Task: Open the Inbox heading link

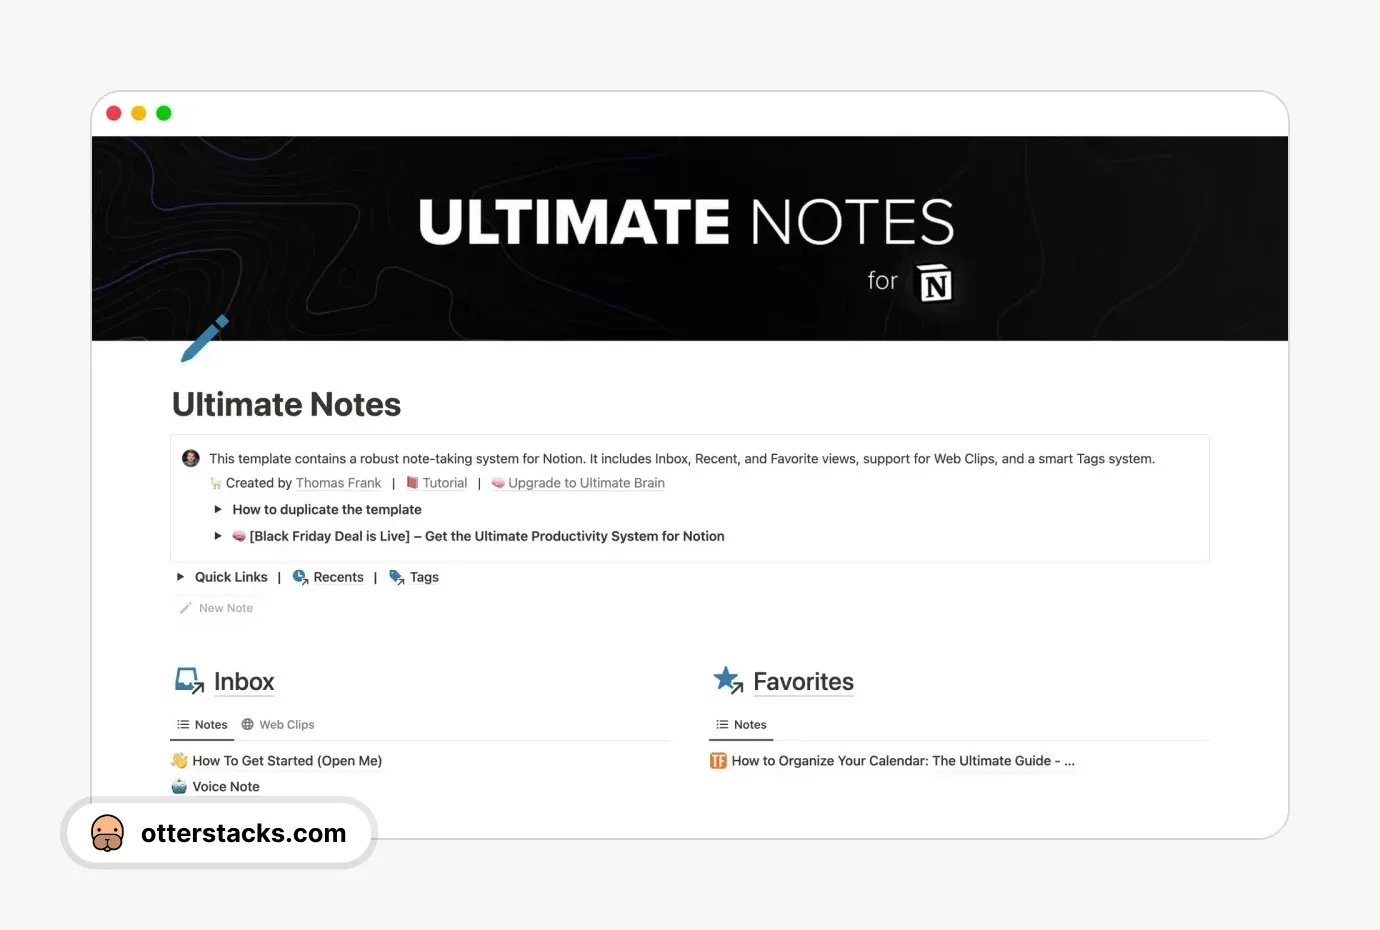Action: (x=244, y=682)
